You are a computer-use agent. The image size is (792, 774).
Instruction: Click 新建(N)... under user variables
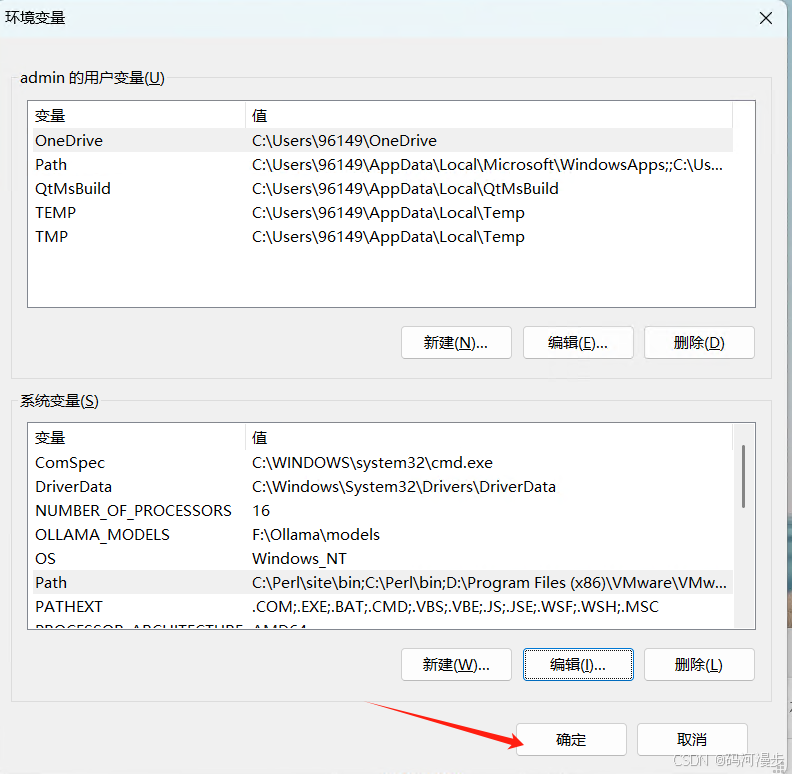456,343
